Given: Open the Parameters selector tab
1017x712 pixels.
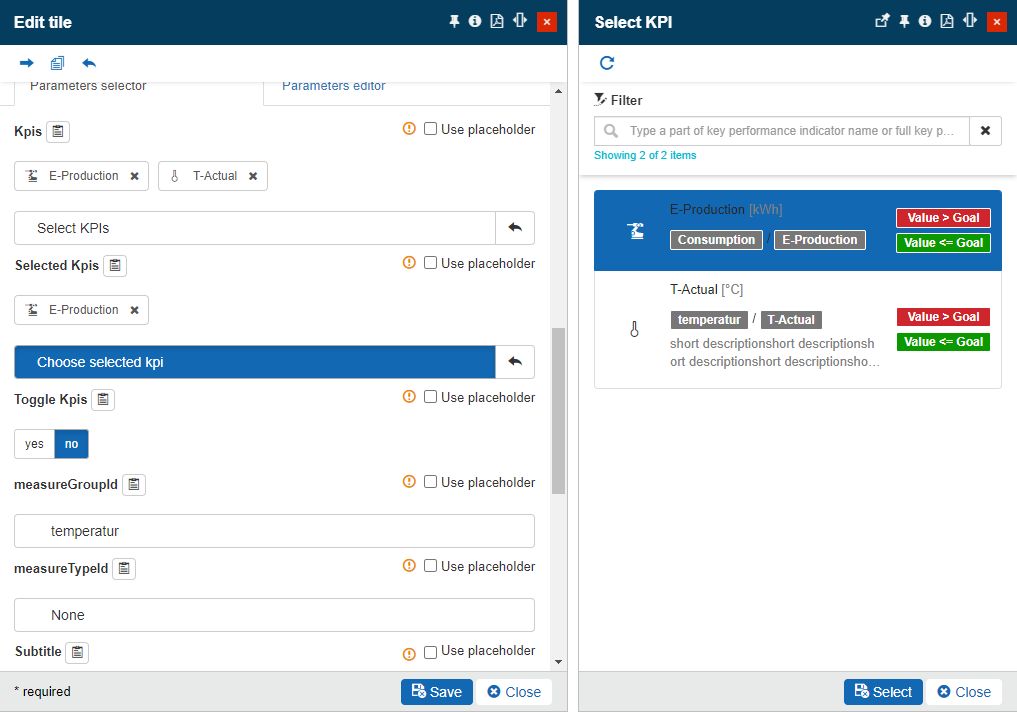Looking at the screenshot, I should pos(88,87).
